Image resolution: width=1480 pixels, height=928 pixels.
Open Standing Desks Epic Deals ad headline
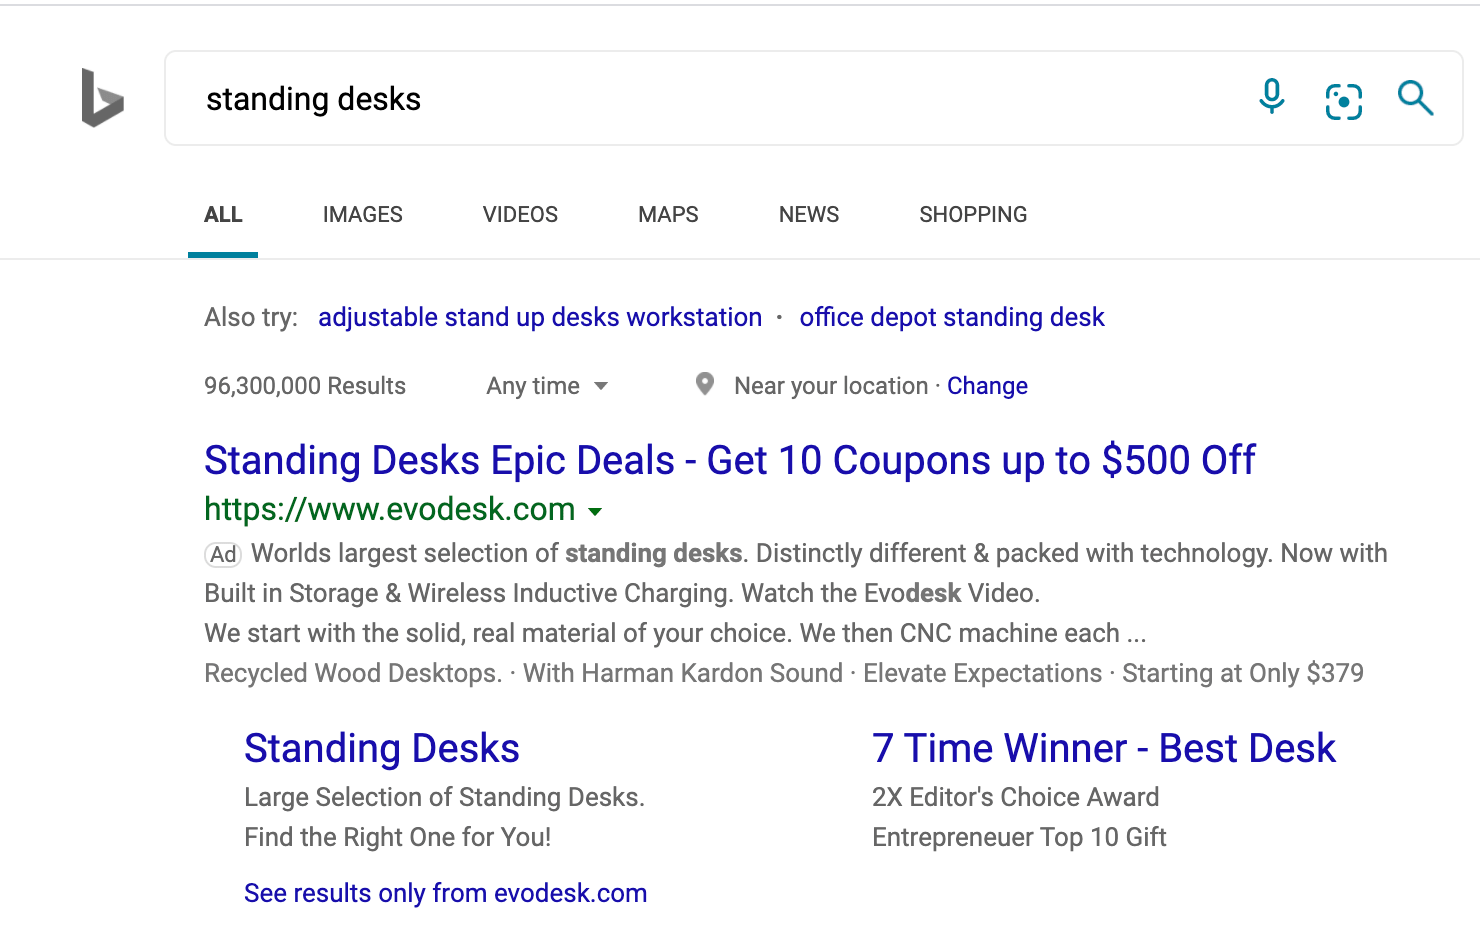point(729,461)
